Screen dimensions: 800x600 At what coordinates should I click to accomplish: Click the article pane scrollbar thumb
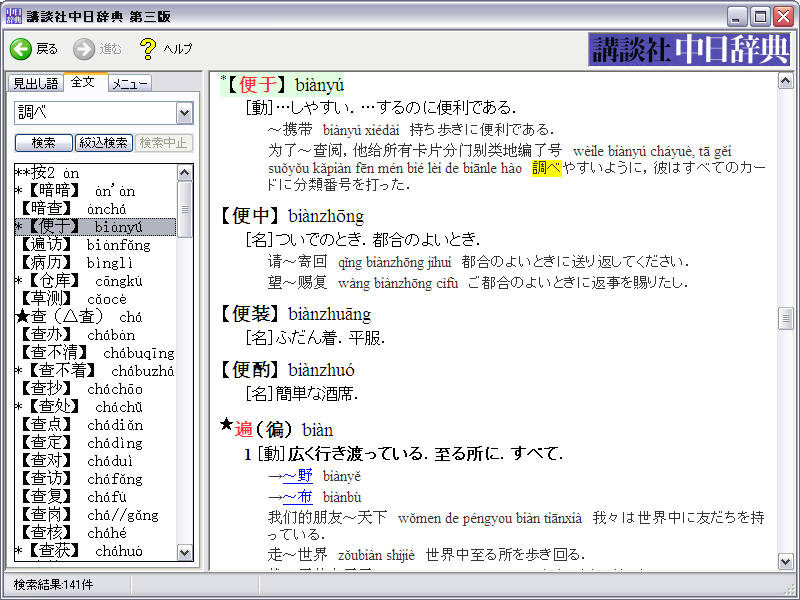[x=786, y=319]
